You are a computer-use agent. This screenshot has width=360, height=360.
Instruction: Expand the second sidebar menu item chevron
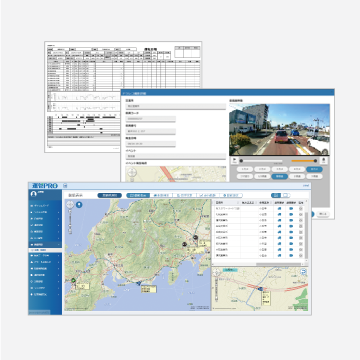pyautogui.click(x=59, y=212)
